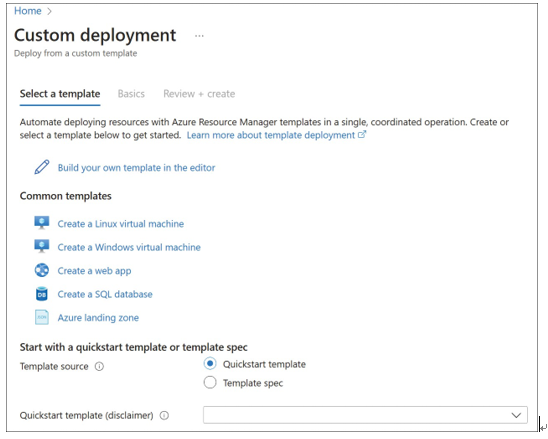Image resolution: width=548 pixels, height=439 pixels.
Task: Select the Template spec radio button
Action: coord(210,383)
